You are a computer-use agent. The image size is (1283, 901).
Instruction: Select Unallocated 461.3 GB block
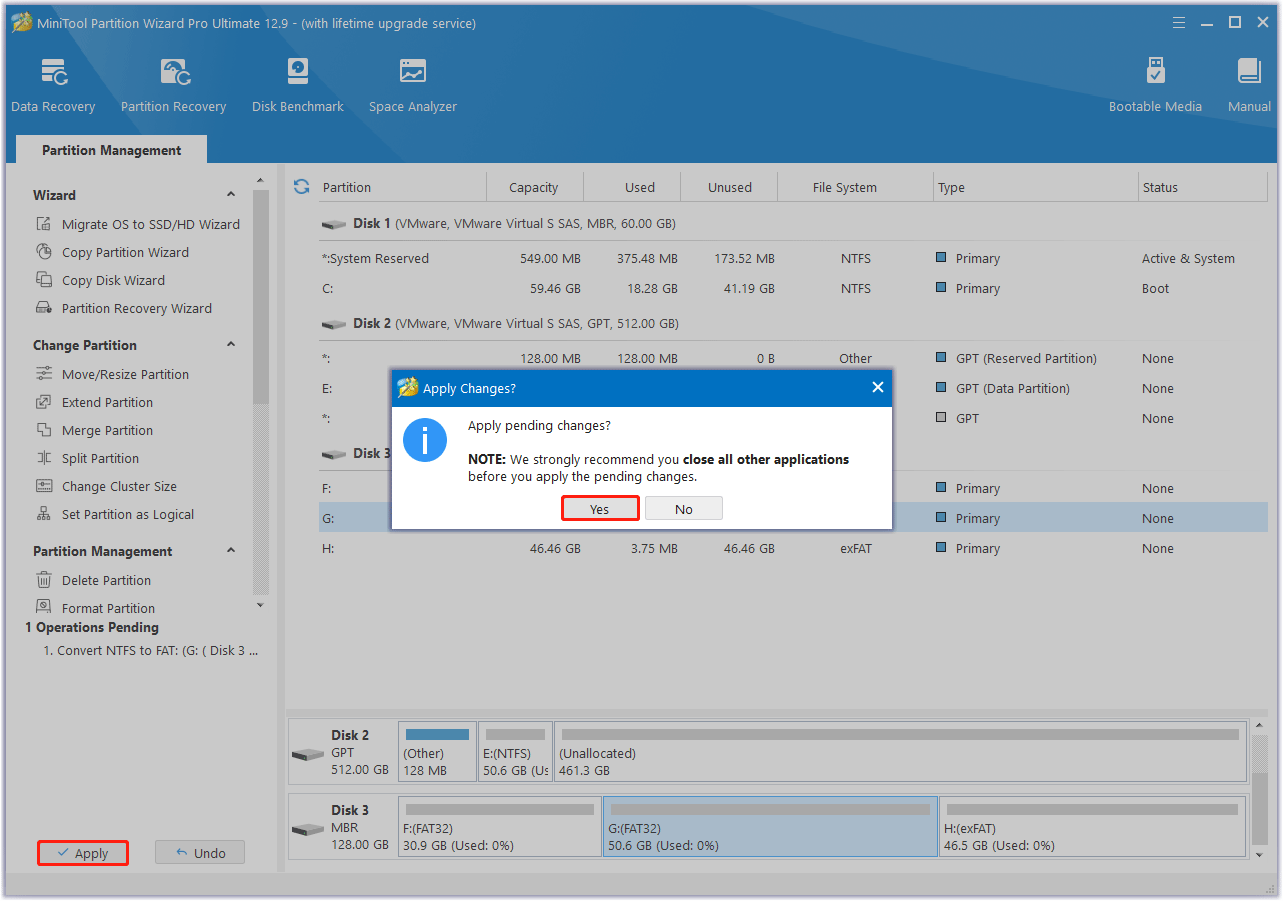pyautogui.click(x=900, y=752)
